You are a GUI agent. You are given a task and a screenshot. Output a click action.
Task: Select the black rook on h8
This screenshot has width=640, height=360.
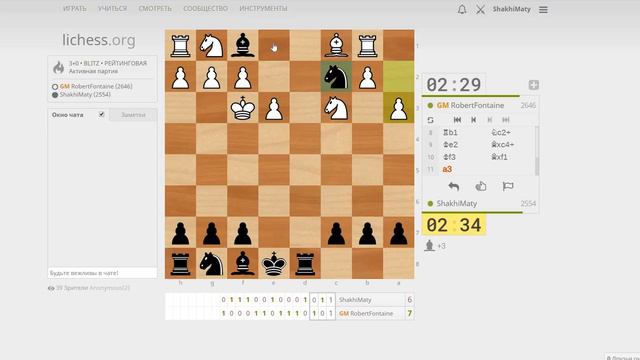180,263
